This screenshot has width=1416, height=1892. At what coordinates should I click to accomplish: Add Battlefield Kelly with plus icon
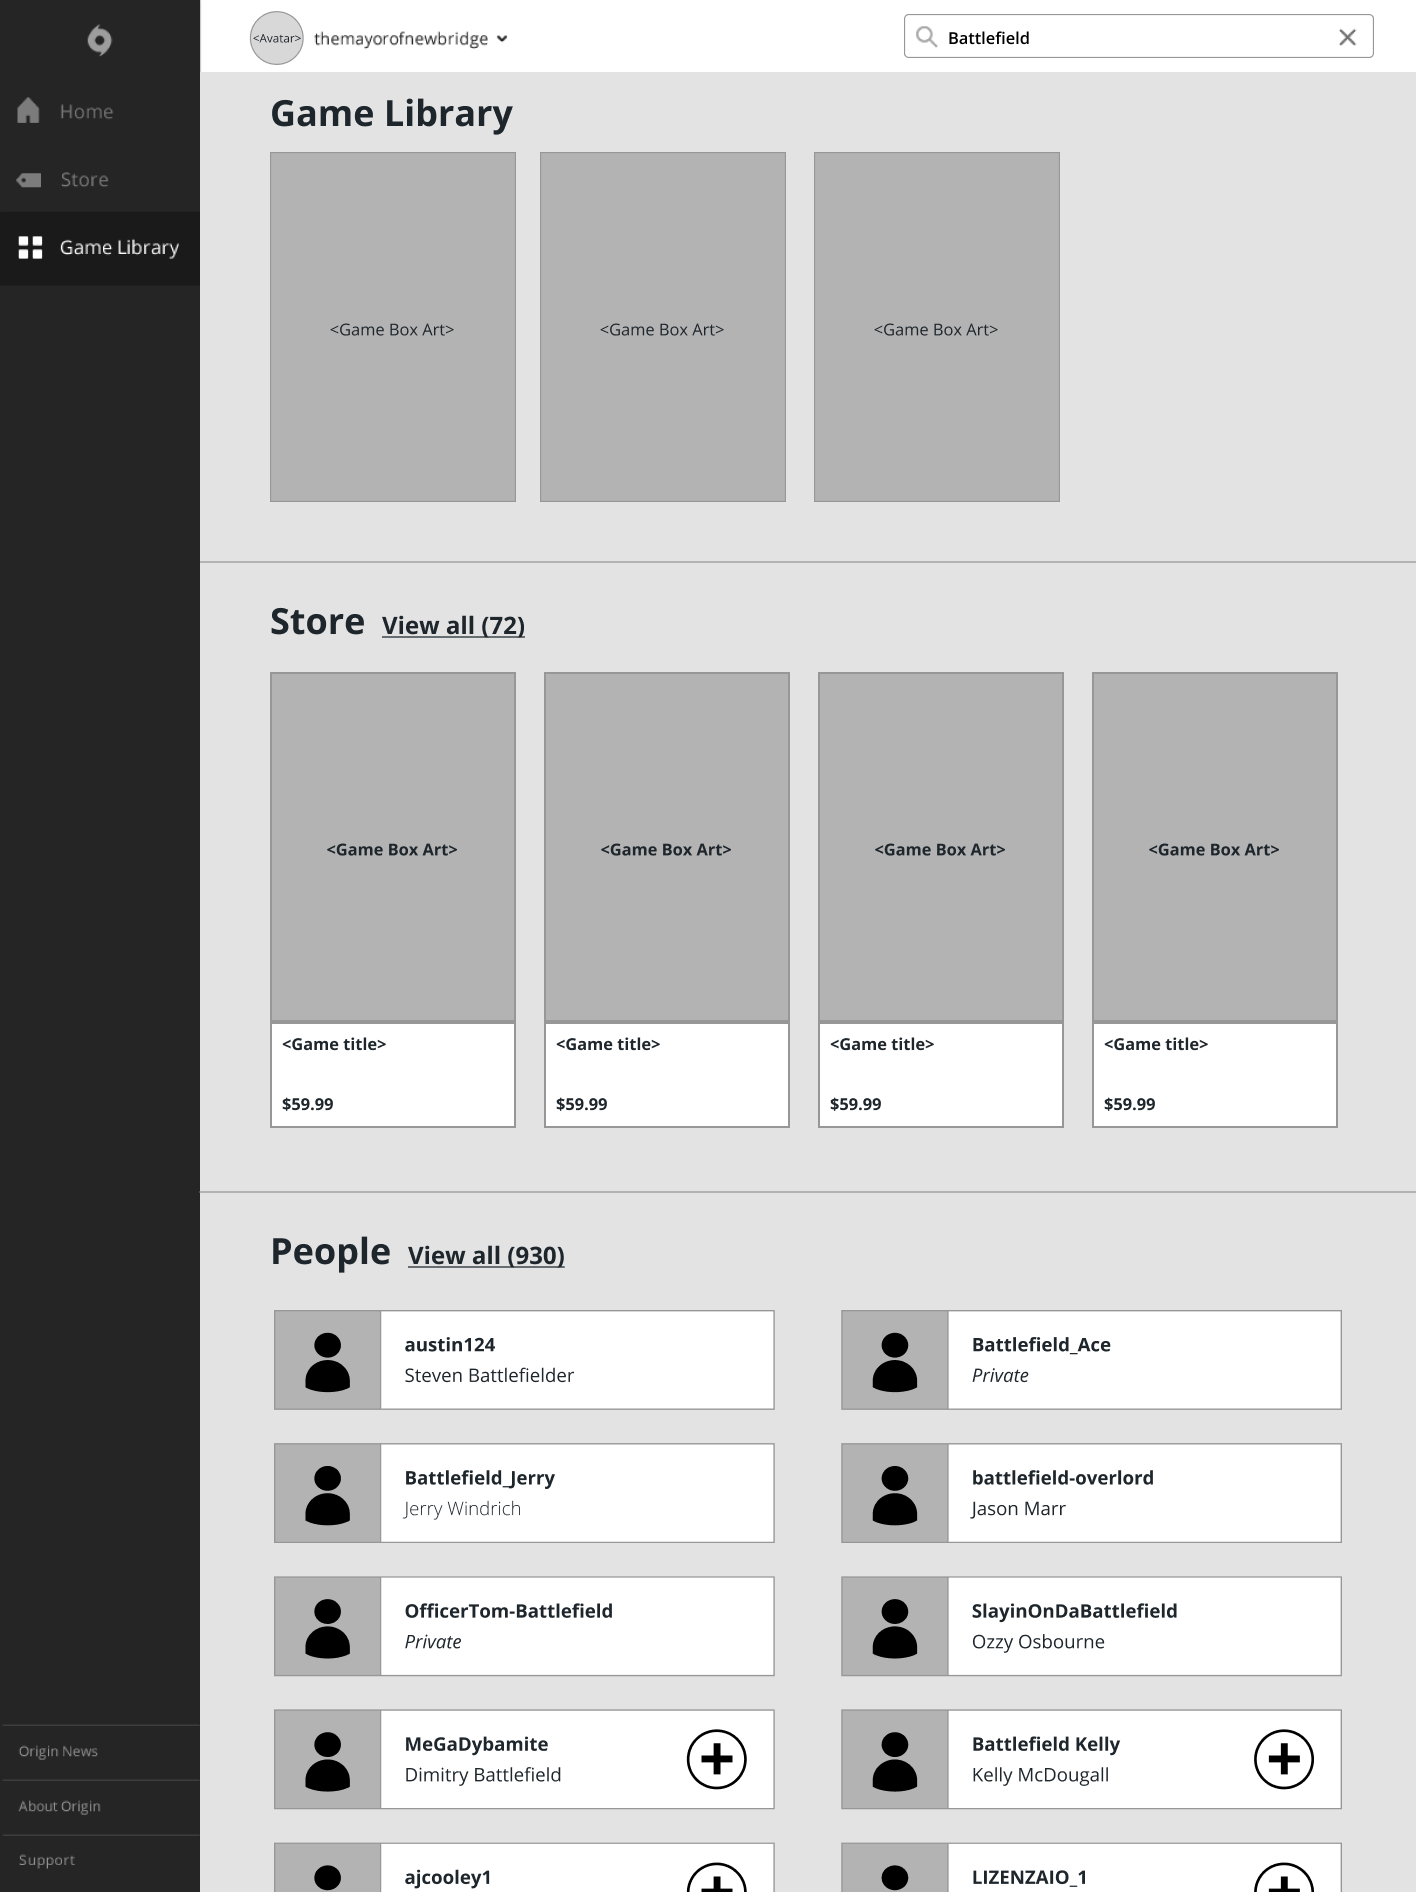pyautogui.click(x=1283, y=1759)
